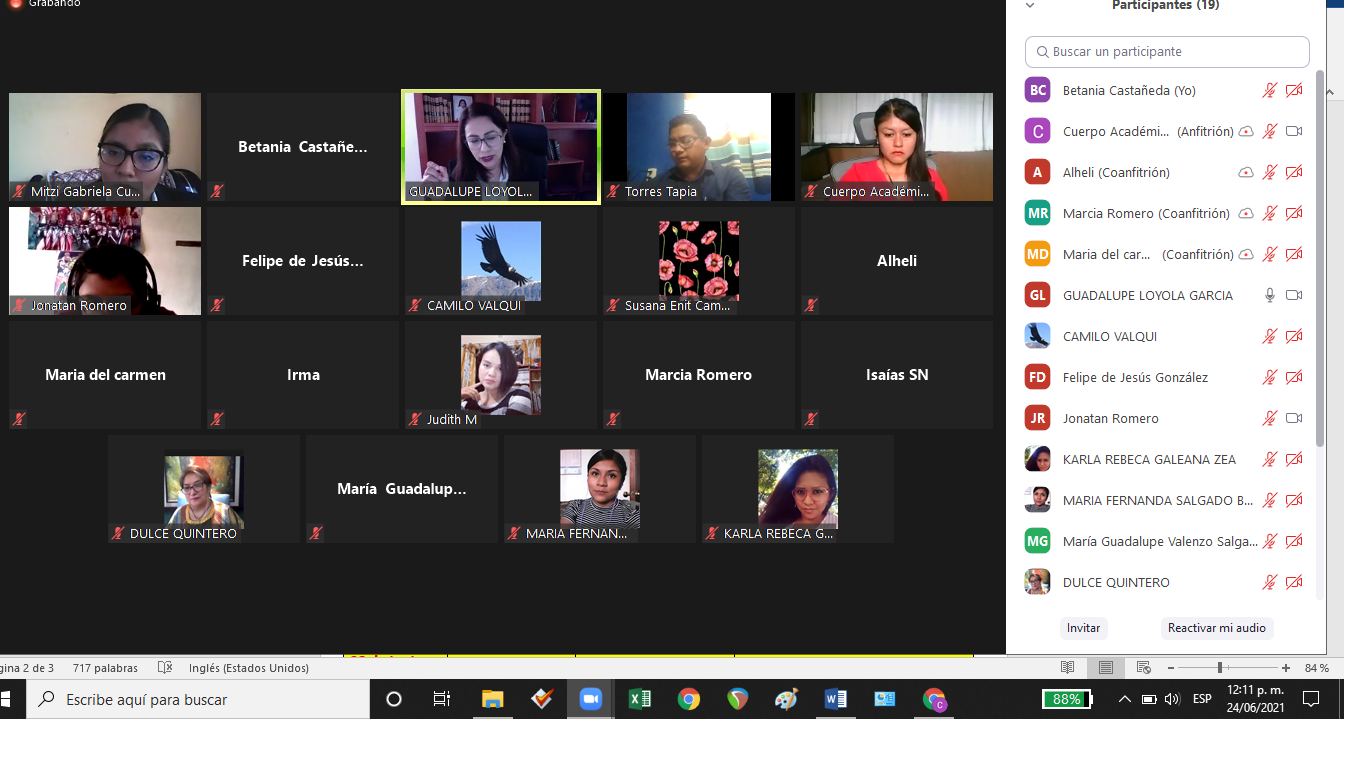
Task: Open Excel from the Windows taskbar
Action: pos(640,700)
